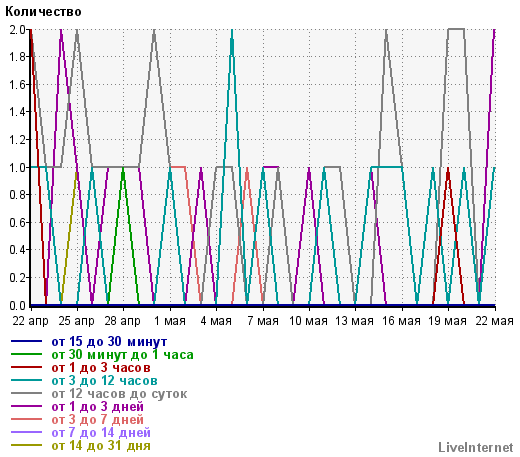The width and height of the screenshot is (520, 457).
Task: Click the 'Количество' chart title
Action: (x=43, y=12)
